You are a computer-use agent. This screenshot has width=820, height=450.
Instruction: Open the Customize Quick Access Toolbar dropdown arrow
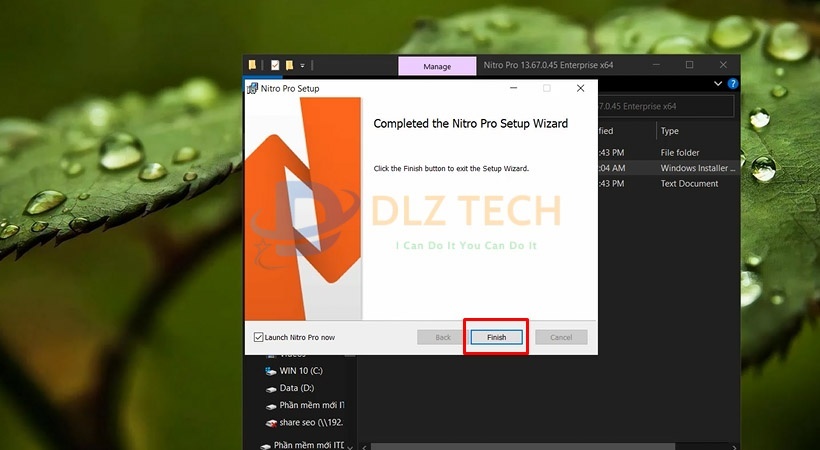(x=302, y=65)
